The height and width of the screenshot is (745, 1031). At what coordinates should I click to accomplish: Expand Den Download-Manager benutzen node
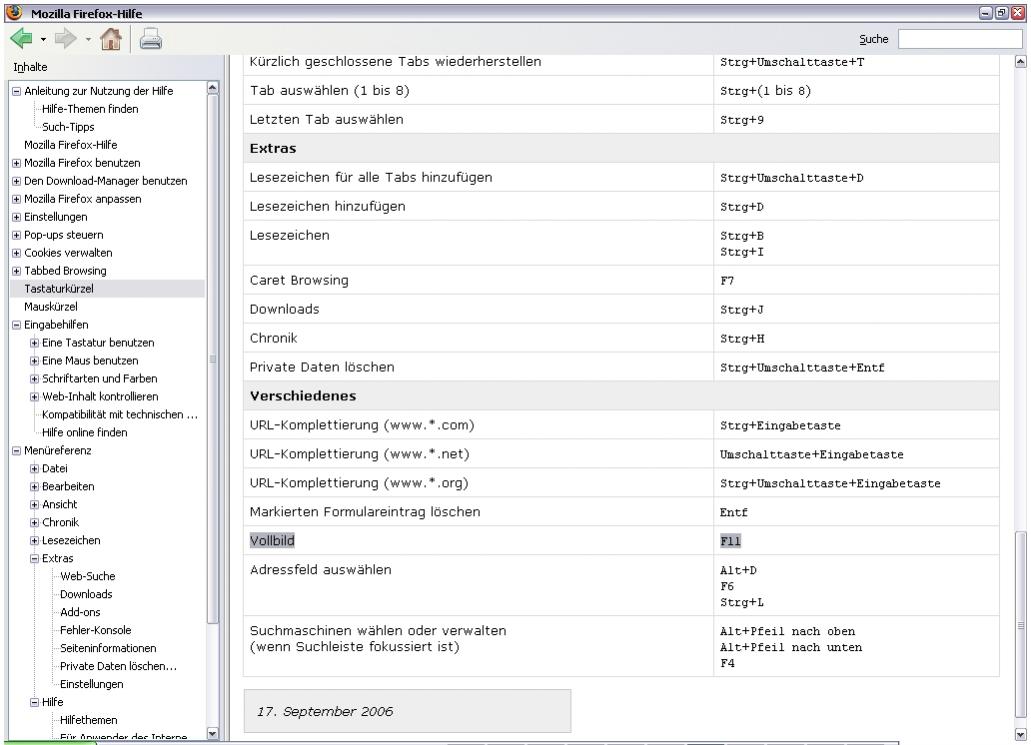coord(16,181)
